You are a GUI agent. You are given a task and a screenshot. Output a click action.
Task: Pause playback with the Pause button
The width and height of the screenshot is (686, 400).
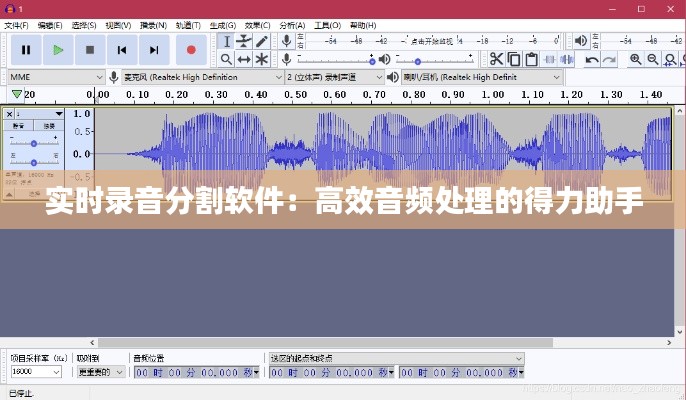point(26,50)
